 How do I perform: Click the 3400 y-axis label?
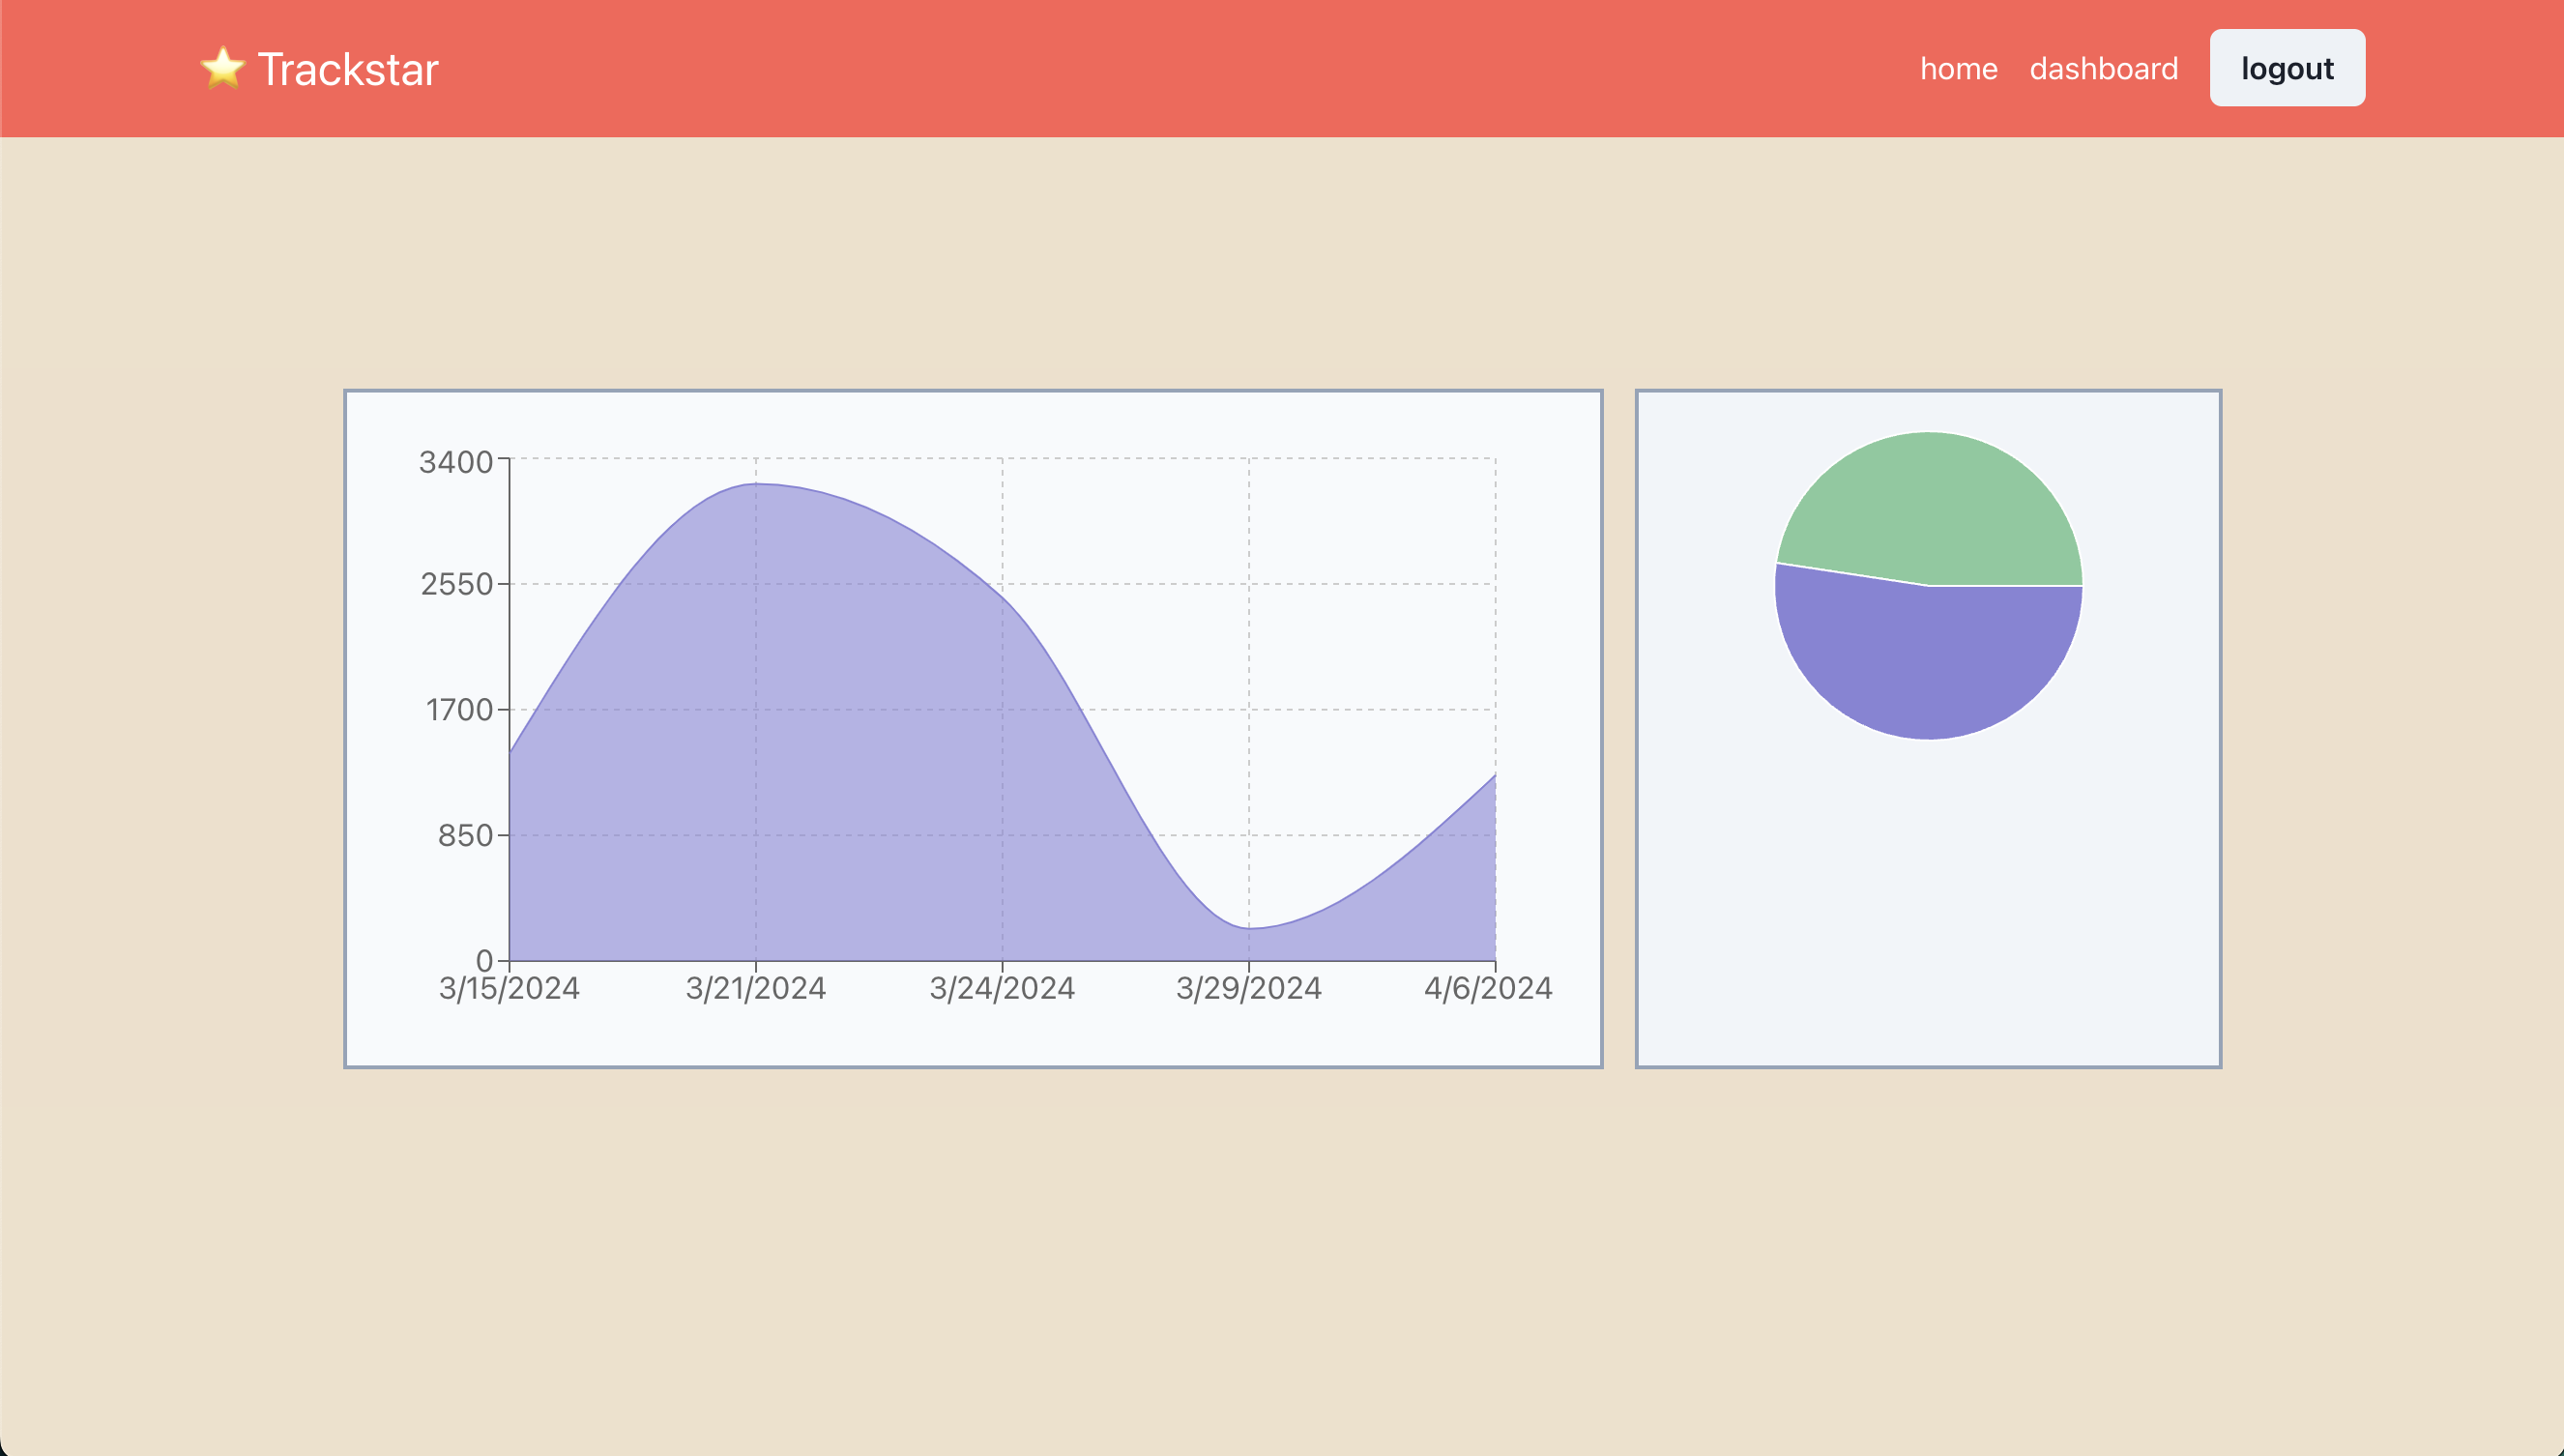pyautogui.click(x=455, y=462)
